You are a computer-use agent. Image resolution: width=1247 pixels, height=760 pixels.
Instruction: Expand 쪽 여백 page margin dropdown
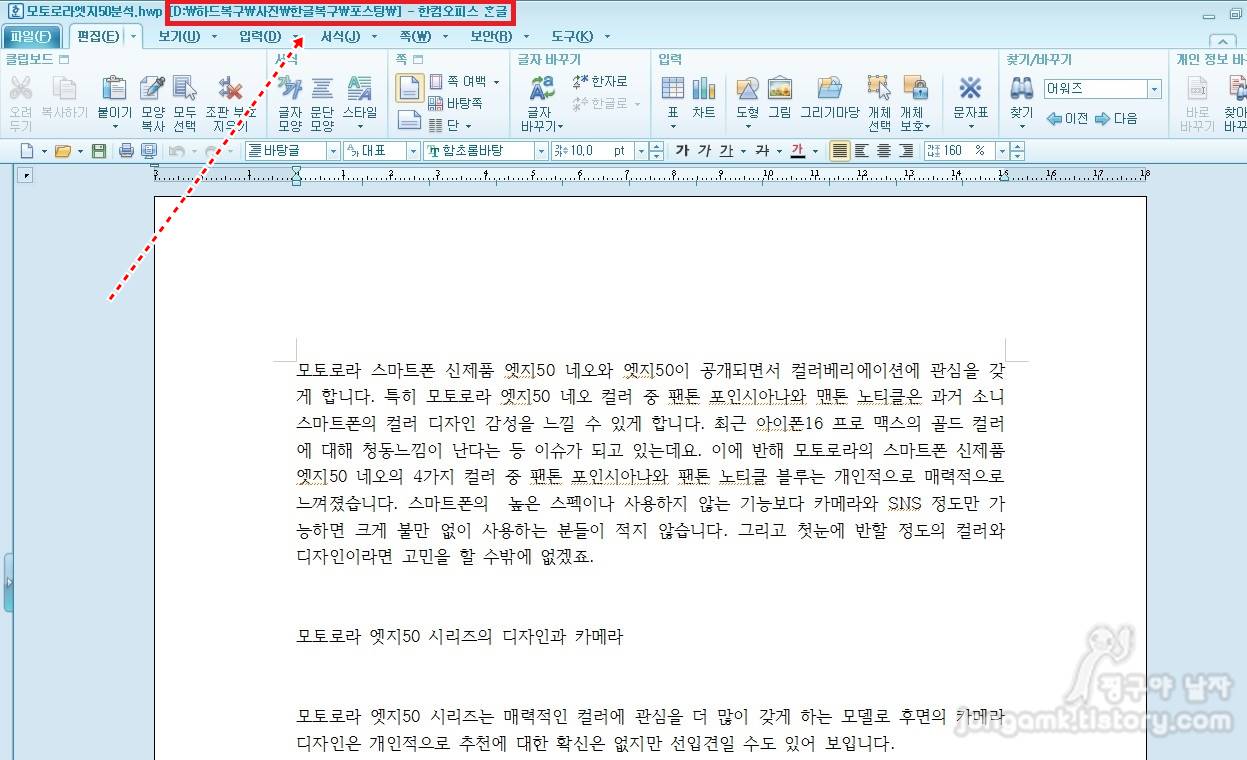point(496,82)
